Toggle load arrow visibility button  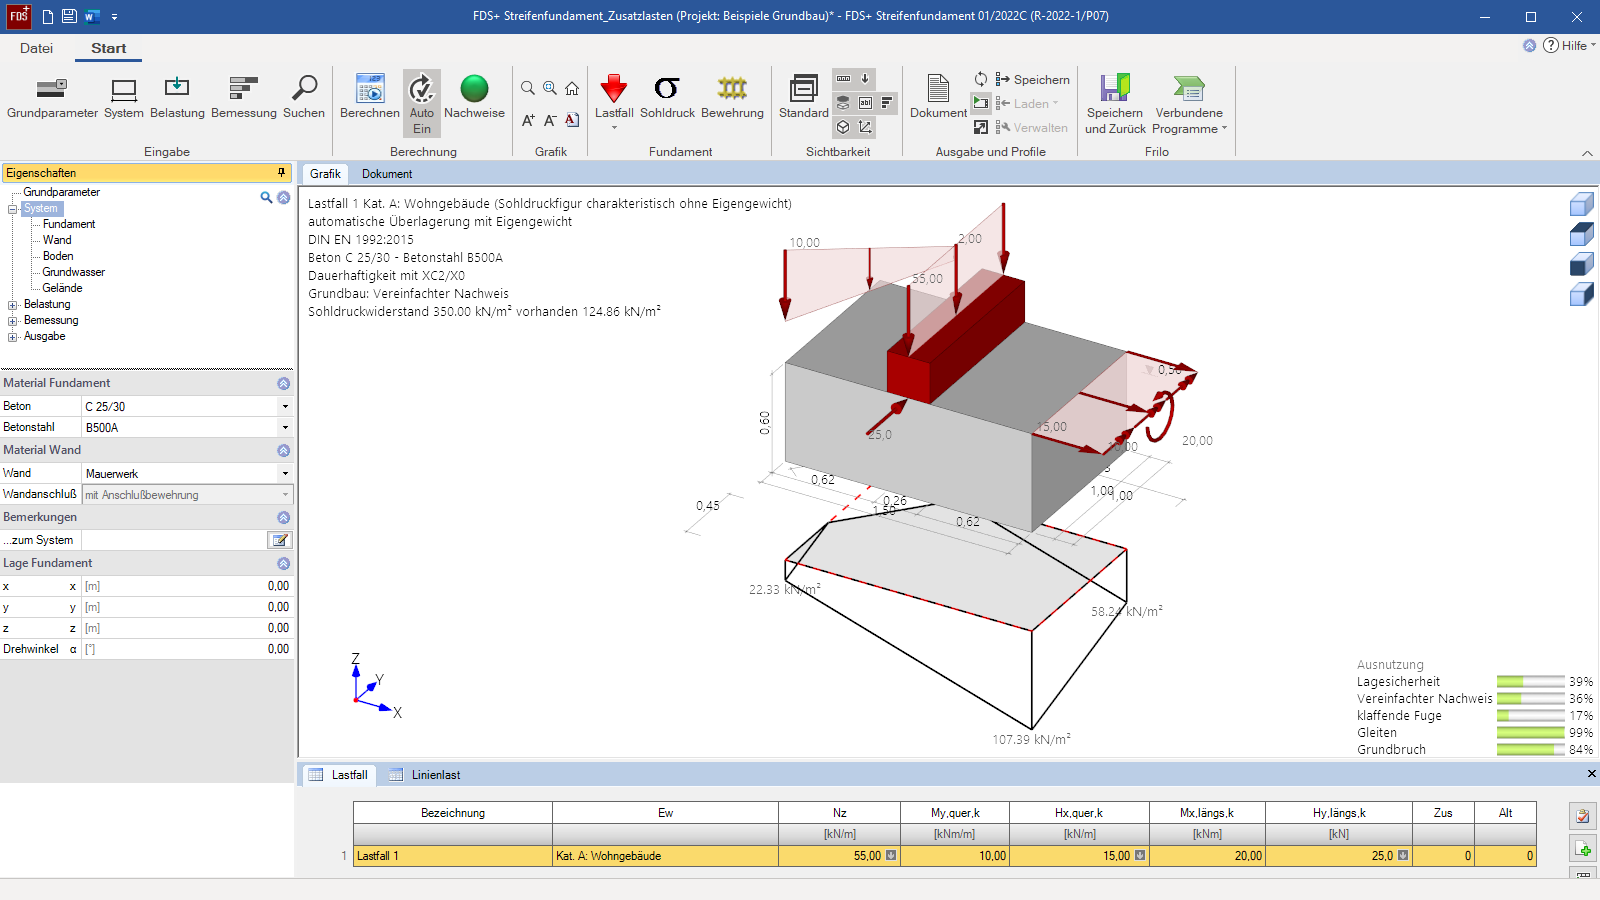coord(865,79)
